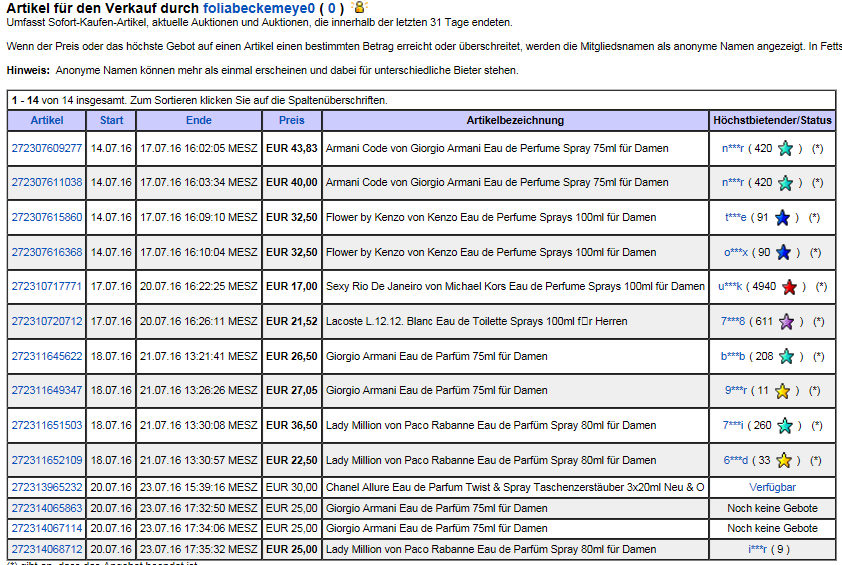Click the new-member icon beside seller name

click(359, 8)
